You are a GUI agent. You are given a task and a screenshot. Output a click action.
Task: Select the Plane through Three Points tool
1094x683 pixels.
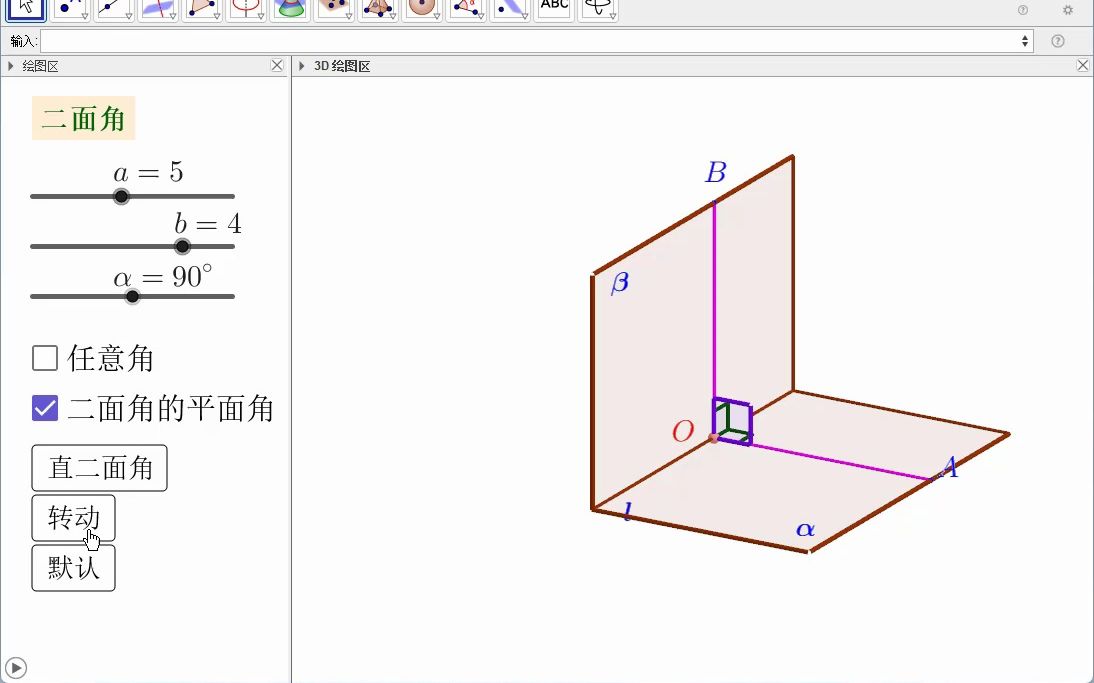tap(334, 8)
